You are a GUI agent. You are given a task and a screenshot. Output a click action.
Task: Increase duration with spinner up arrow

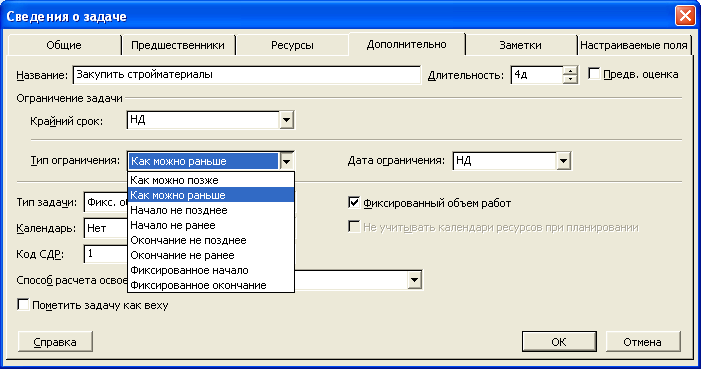(x=570, y=70)
